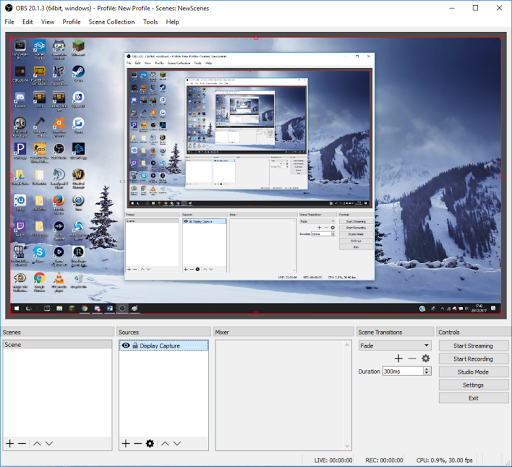
Task: Click Start Streaming button
Action: [x=473, y=346]
